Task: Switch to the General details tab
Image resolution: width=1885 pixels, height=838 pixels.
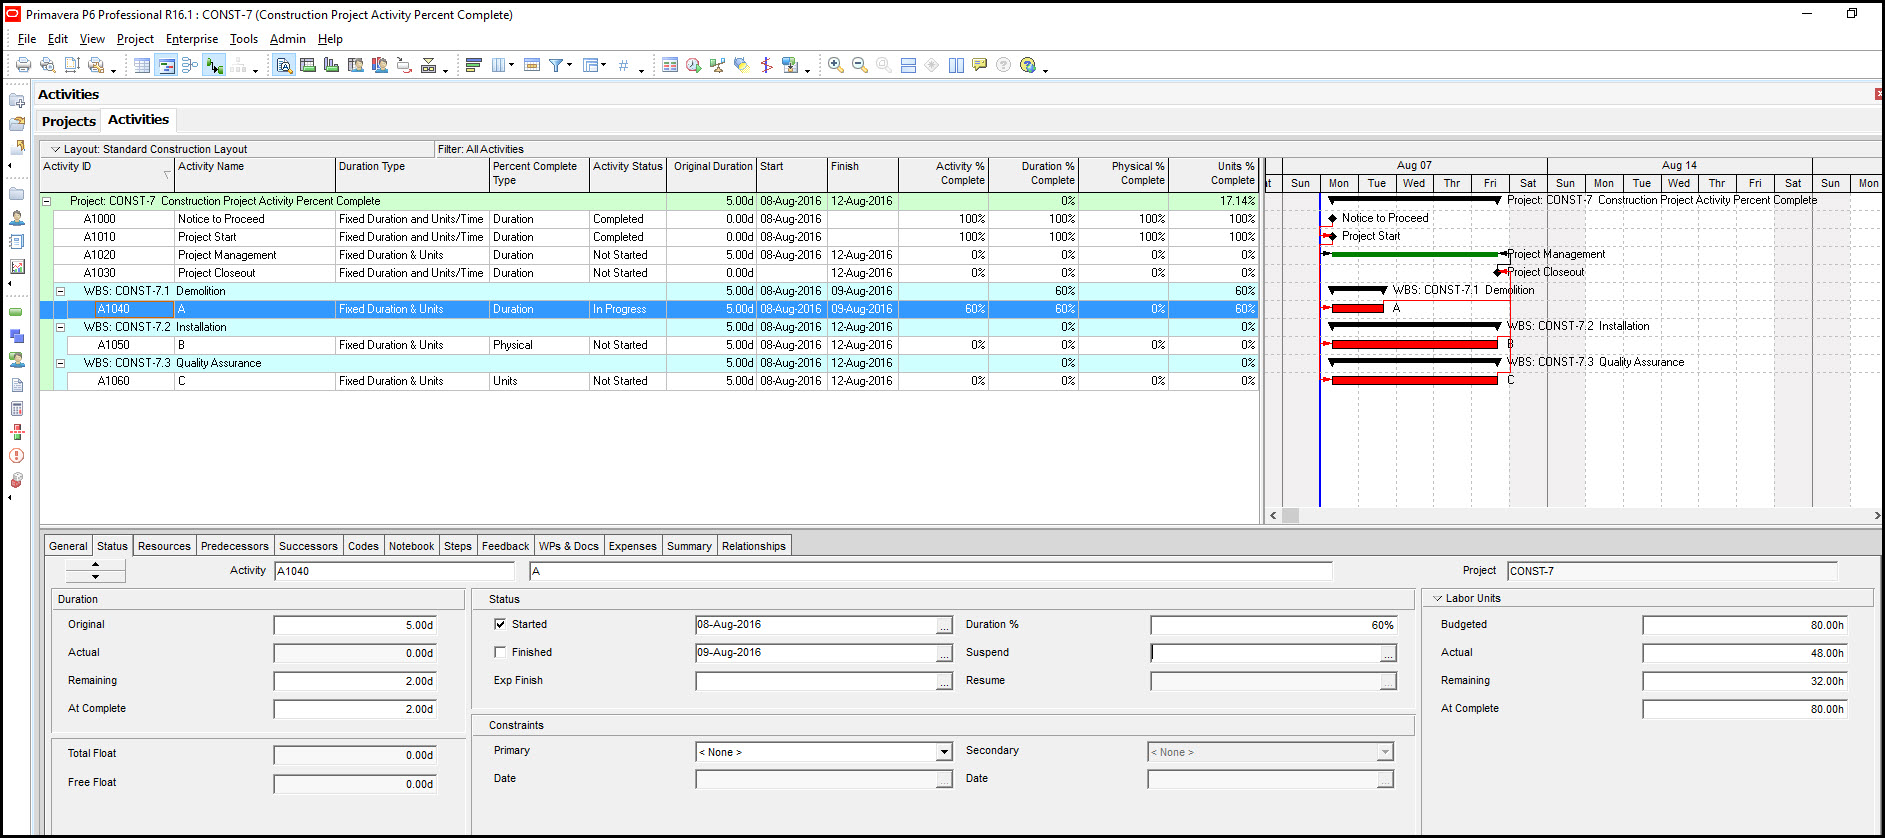Action: click(68, 546)
